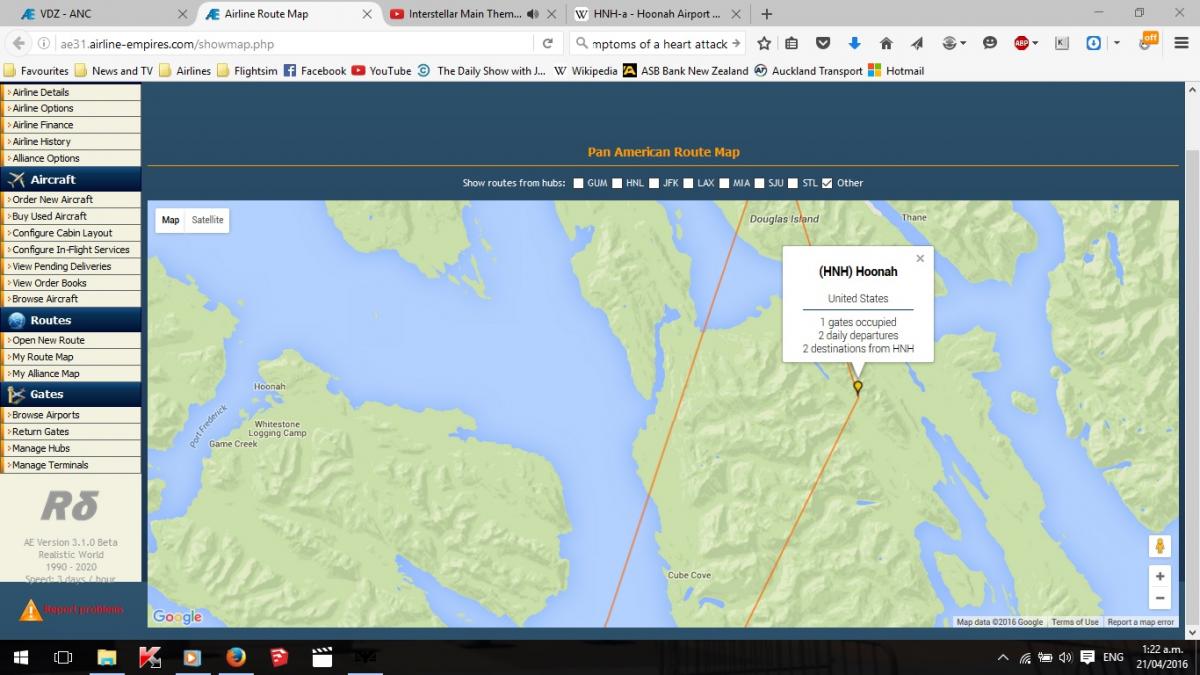This screenshot has width=1200, height=675.
Task: Zoom in on the map
Action: (1160, 576)
